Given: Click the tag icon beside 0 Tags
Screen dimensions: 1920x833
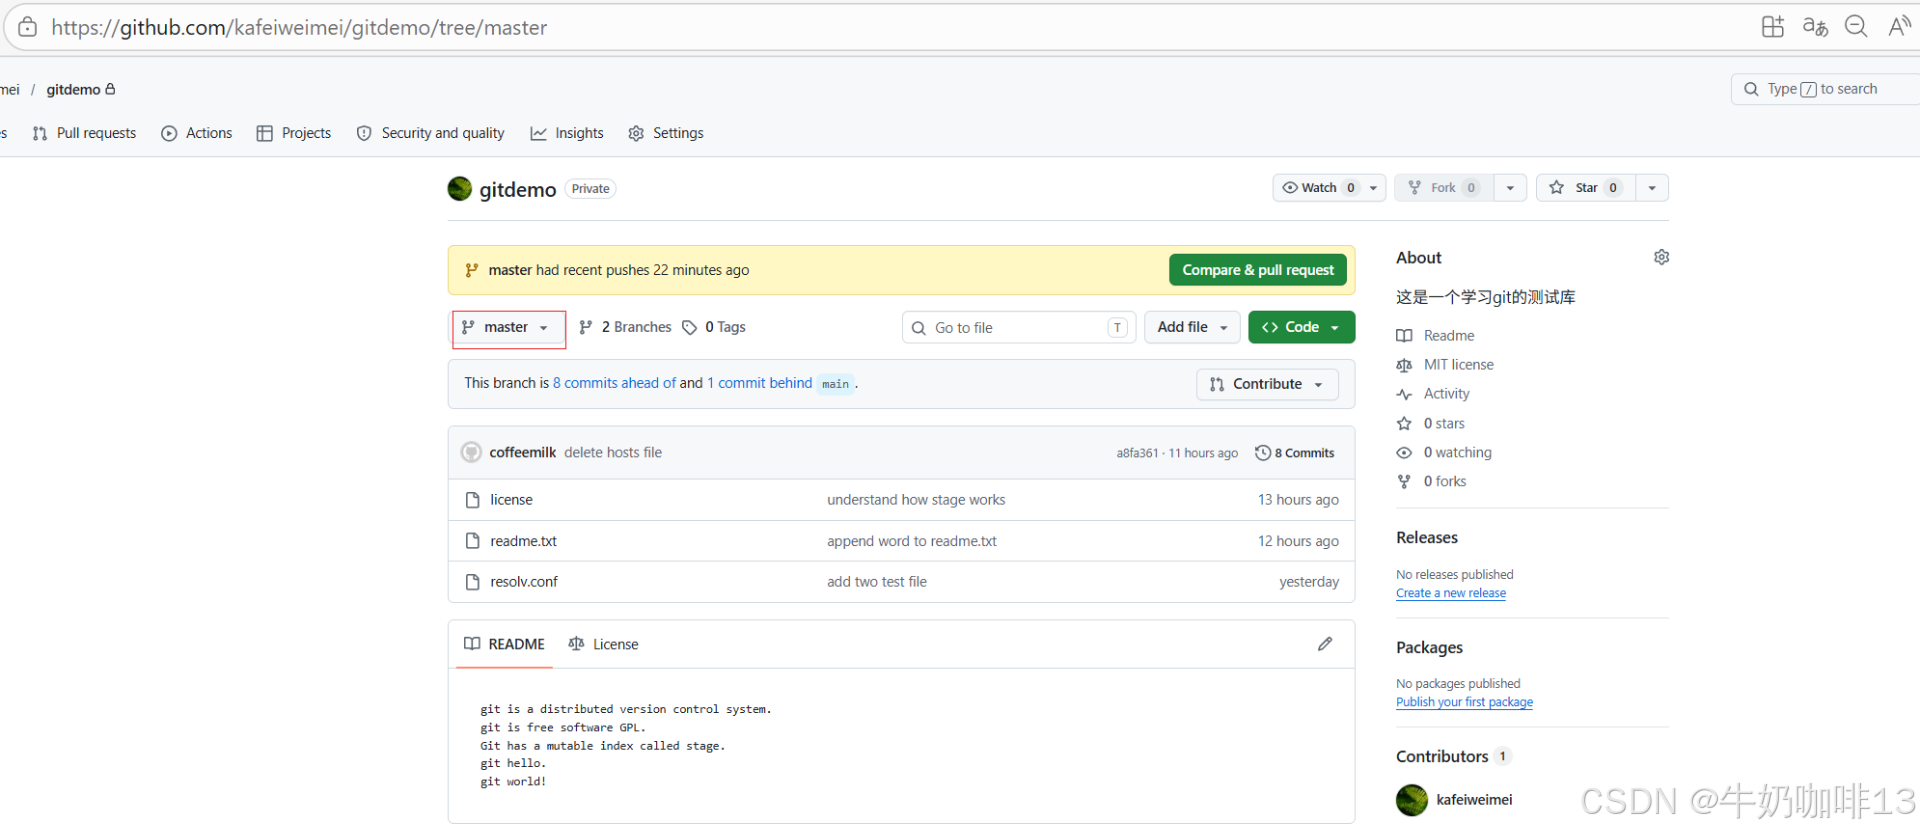Looking at the screenshot, I should point(689,328).
